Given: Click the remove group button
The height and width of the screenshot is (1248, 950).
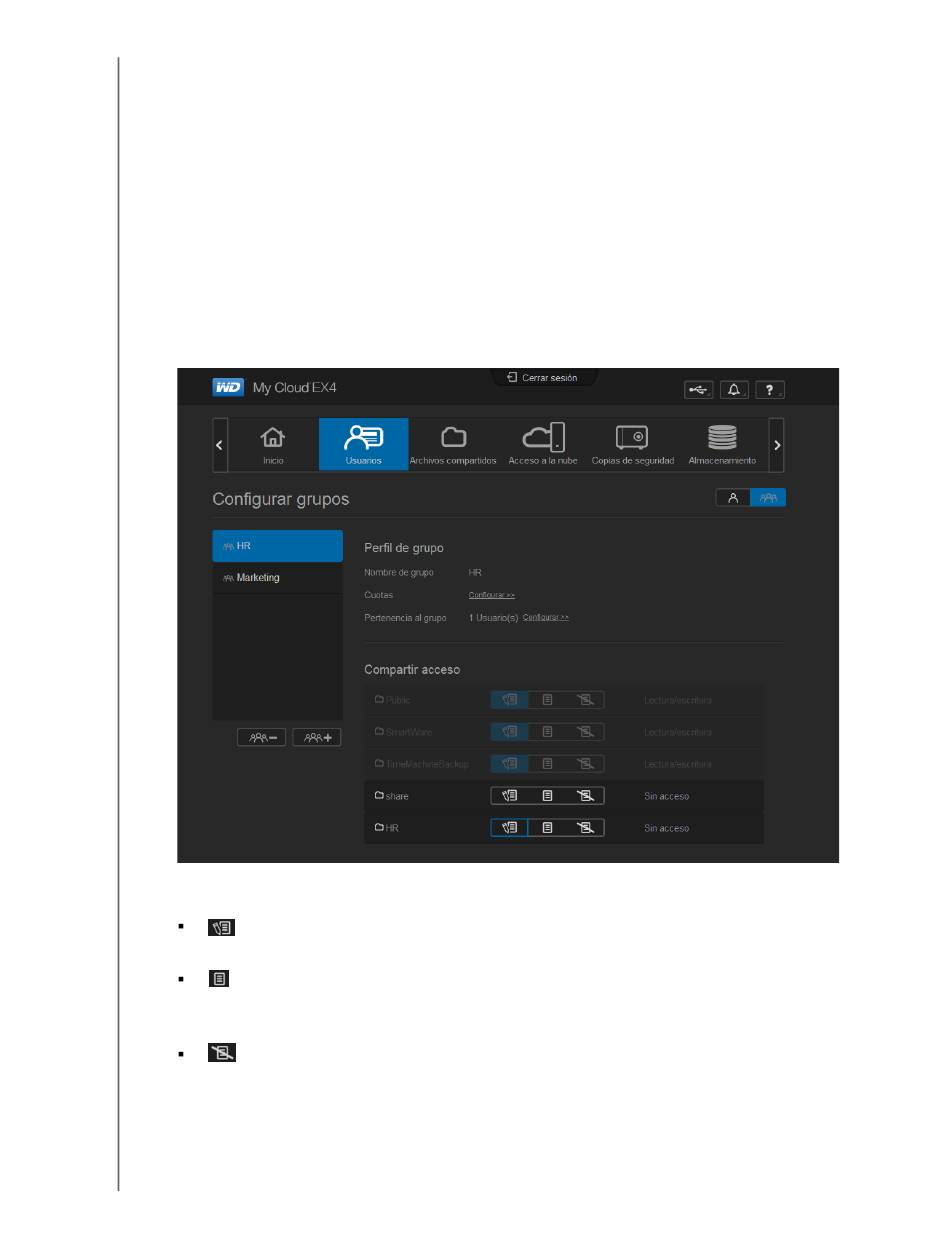Looking at the screenshot, I should [x=262, y=737].
